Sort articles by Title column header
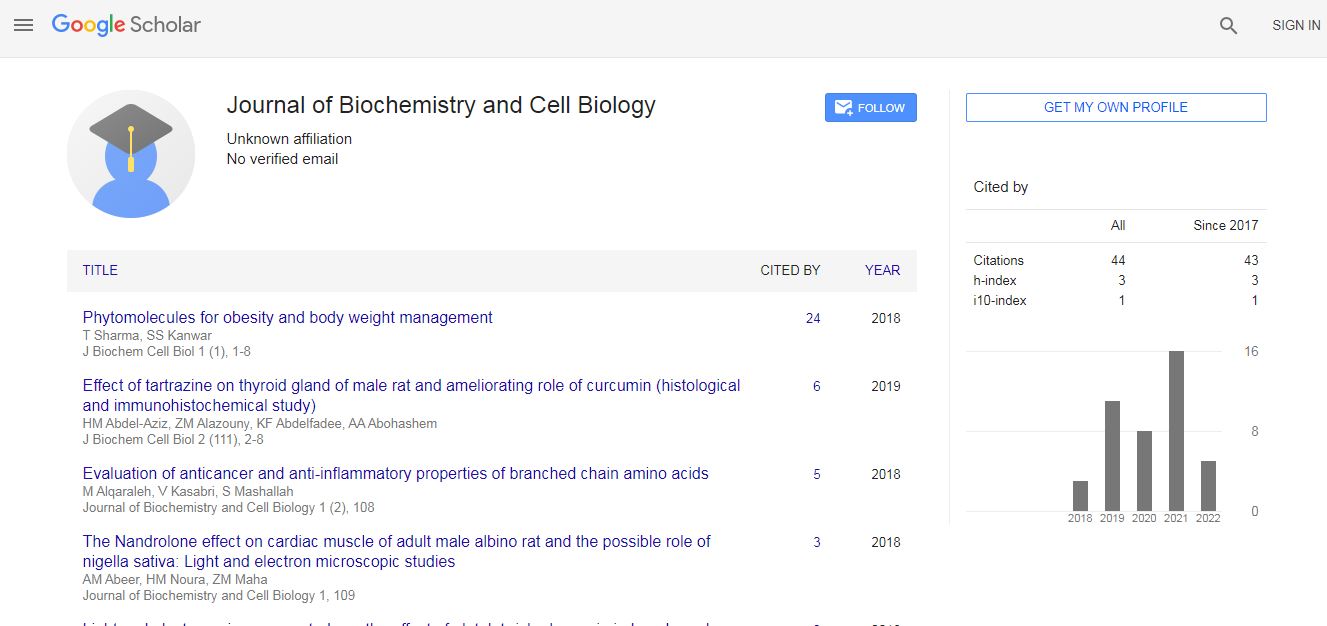Viewport: 1327px width, 626px height. click(x=100, y=270)
